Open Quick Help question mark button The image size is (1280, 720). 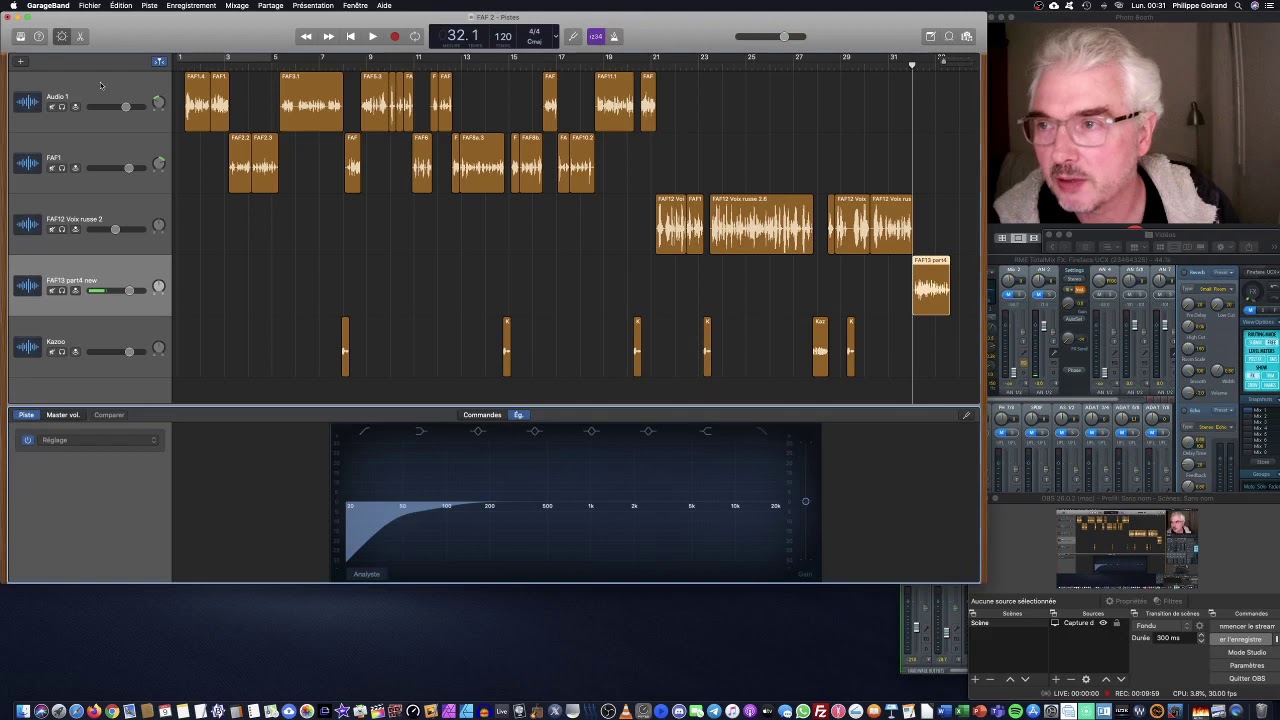[39, 36]
